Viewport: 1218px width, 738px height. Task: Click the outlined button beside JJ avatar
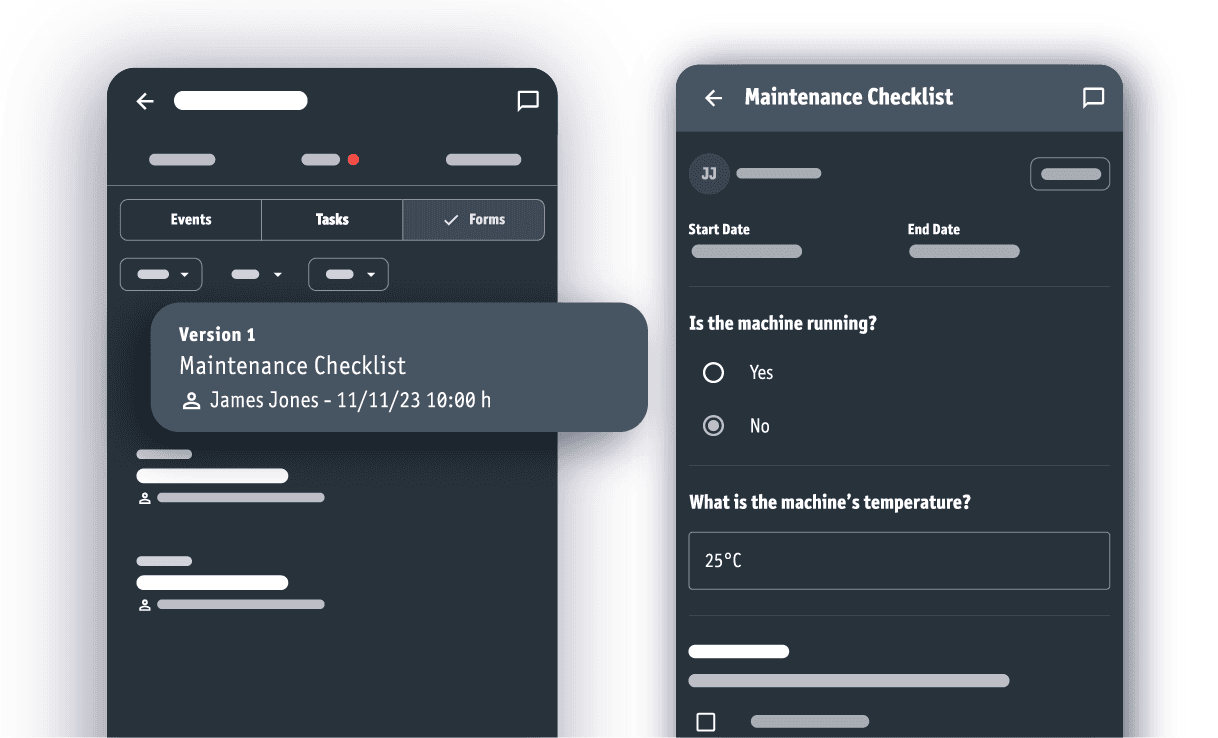pos(1069,174)
